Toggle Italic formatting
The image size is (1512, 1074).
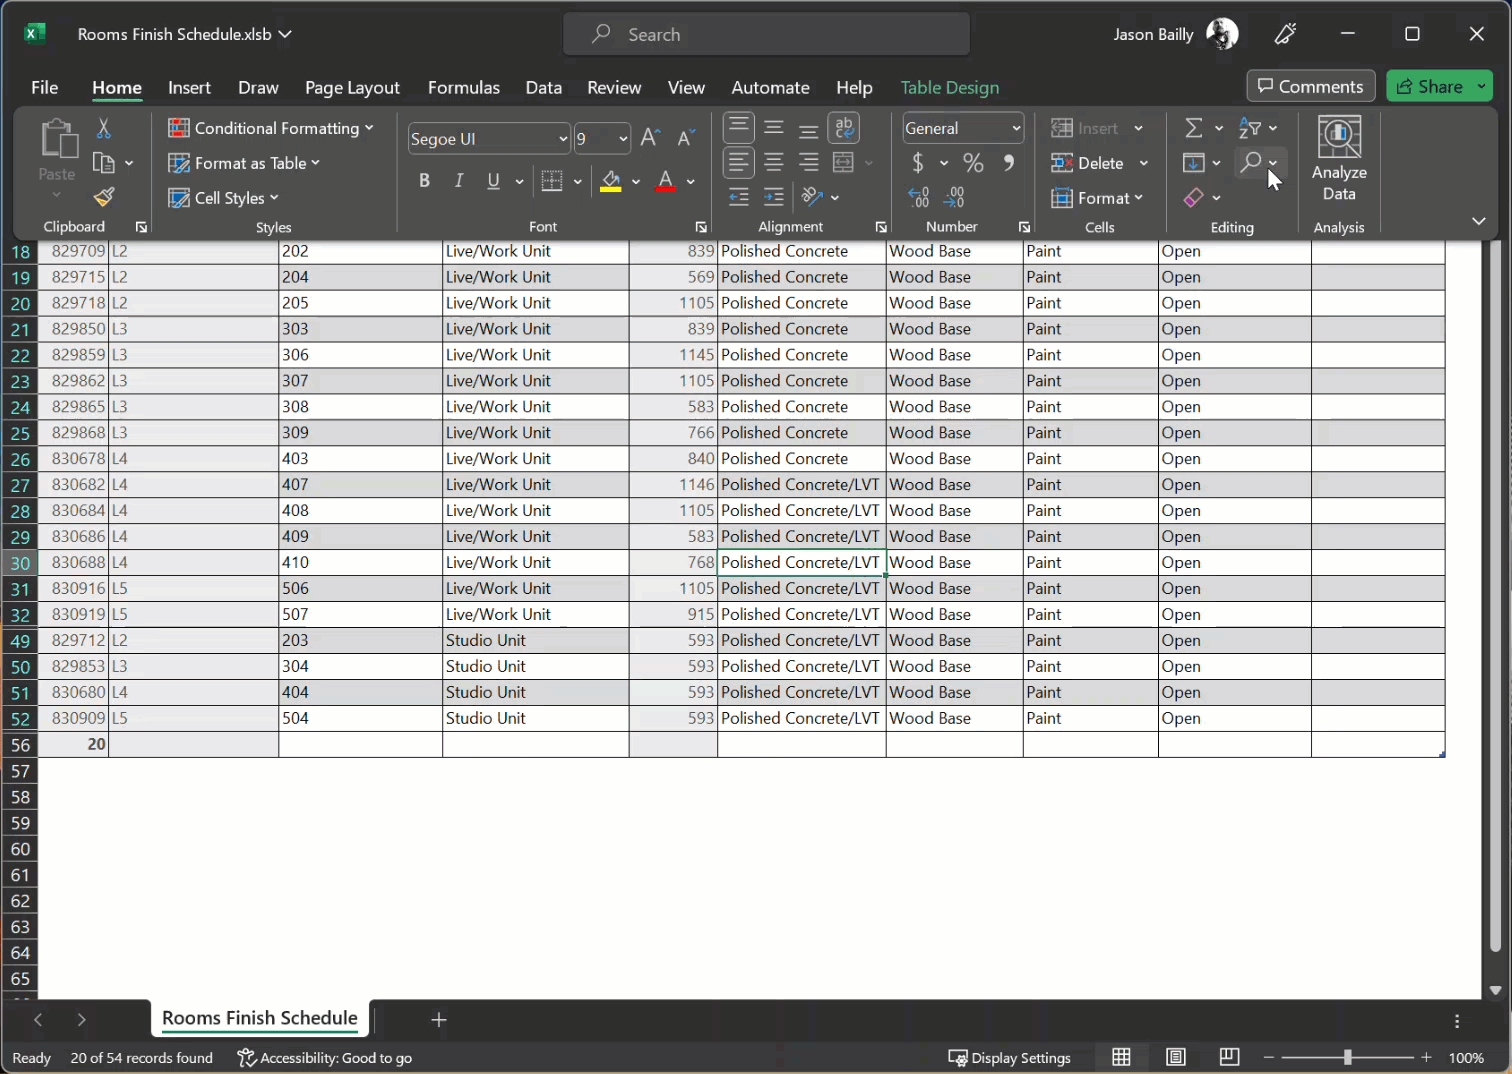tap(459, 181)
